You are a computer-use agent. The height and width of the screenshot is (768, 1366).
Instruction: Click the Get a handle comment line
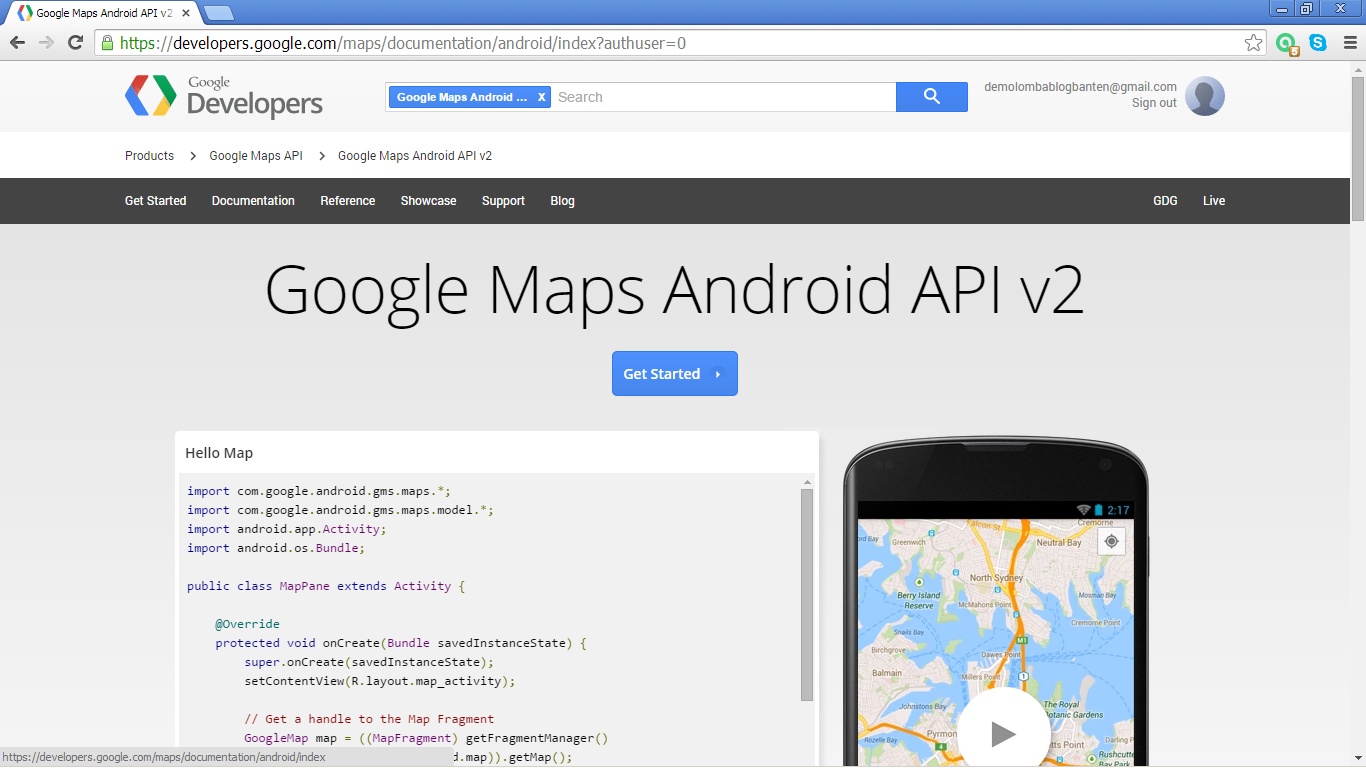[369, 719]
